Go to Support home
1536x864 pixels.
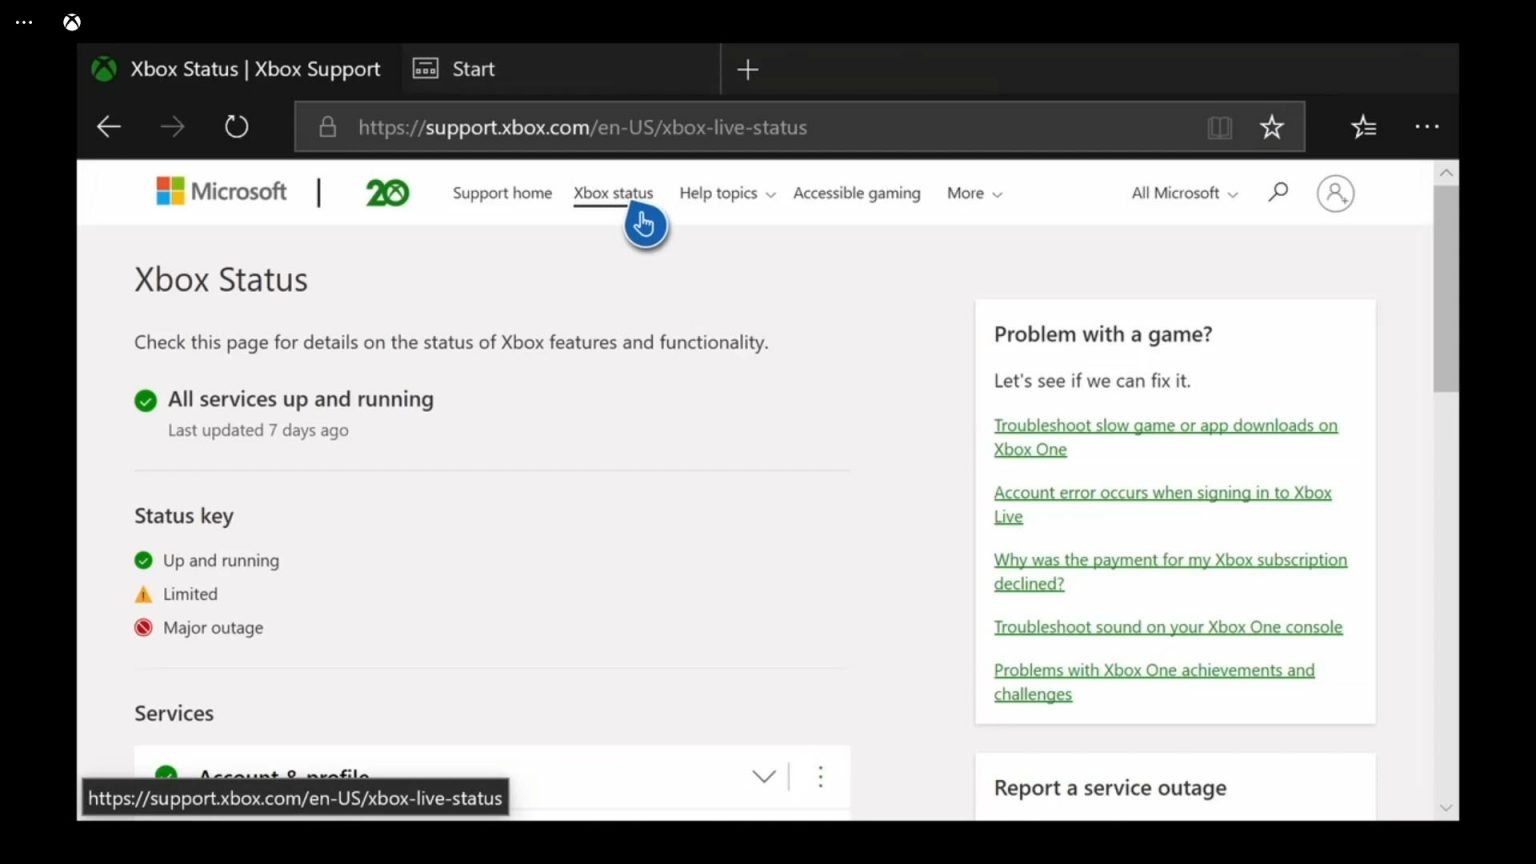coord(502,193)
